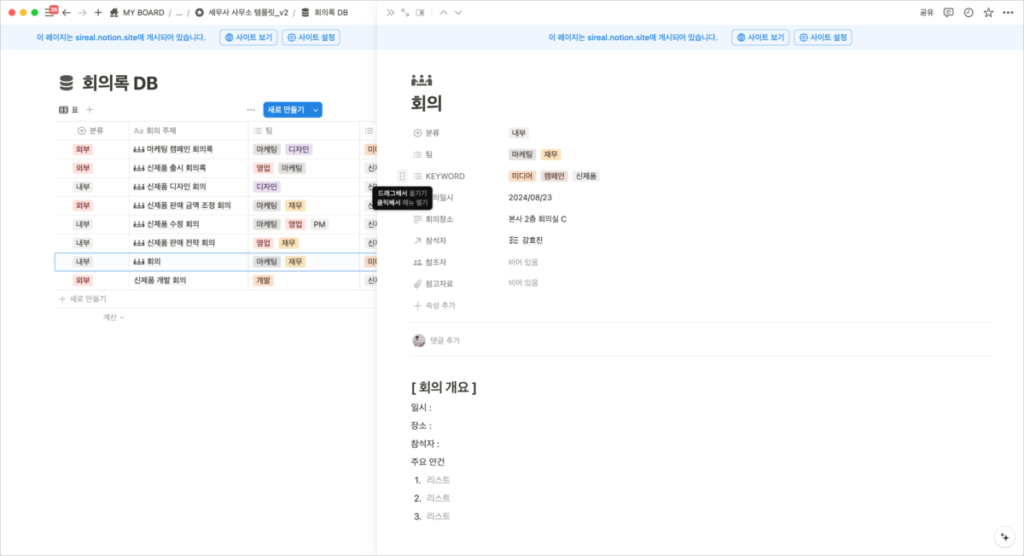The image size is (1024, 556).
Task: Expand the hidden breadcrumb ellipsis
Action: coord(179,12)
